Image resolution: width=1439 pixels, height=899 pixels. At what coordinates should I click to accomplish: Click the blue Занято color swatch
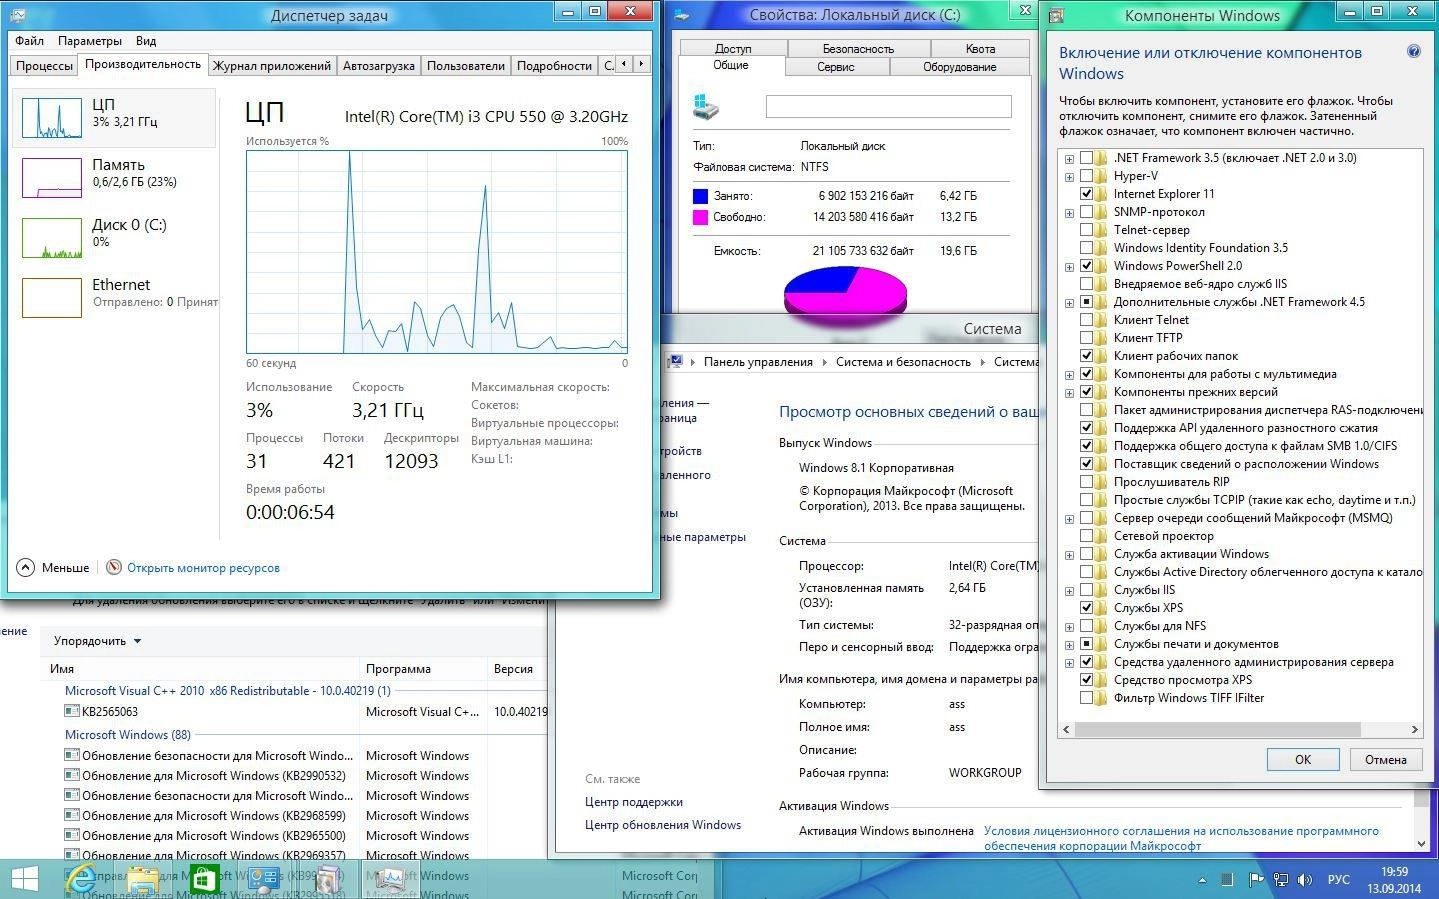coord(700,196)
